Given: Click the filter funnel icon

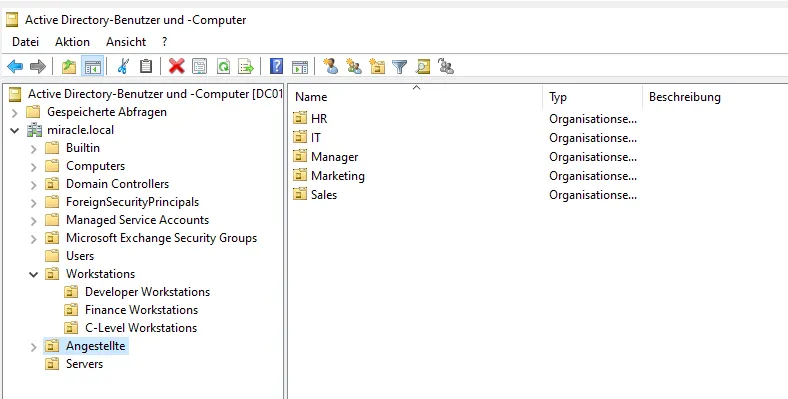Looking at the screenshot, I should [x=400, y=66].
